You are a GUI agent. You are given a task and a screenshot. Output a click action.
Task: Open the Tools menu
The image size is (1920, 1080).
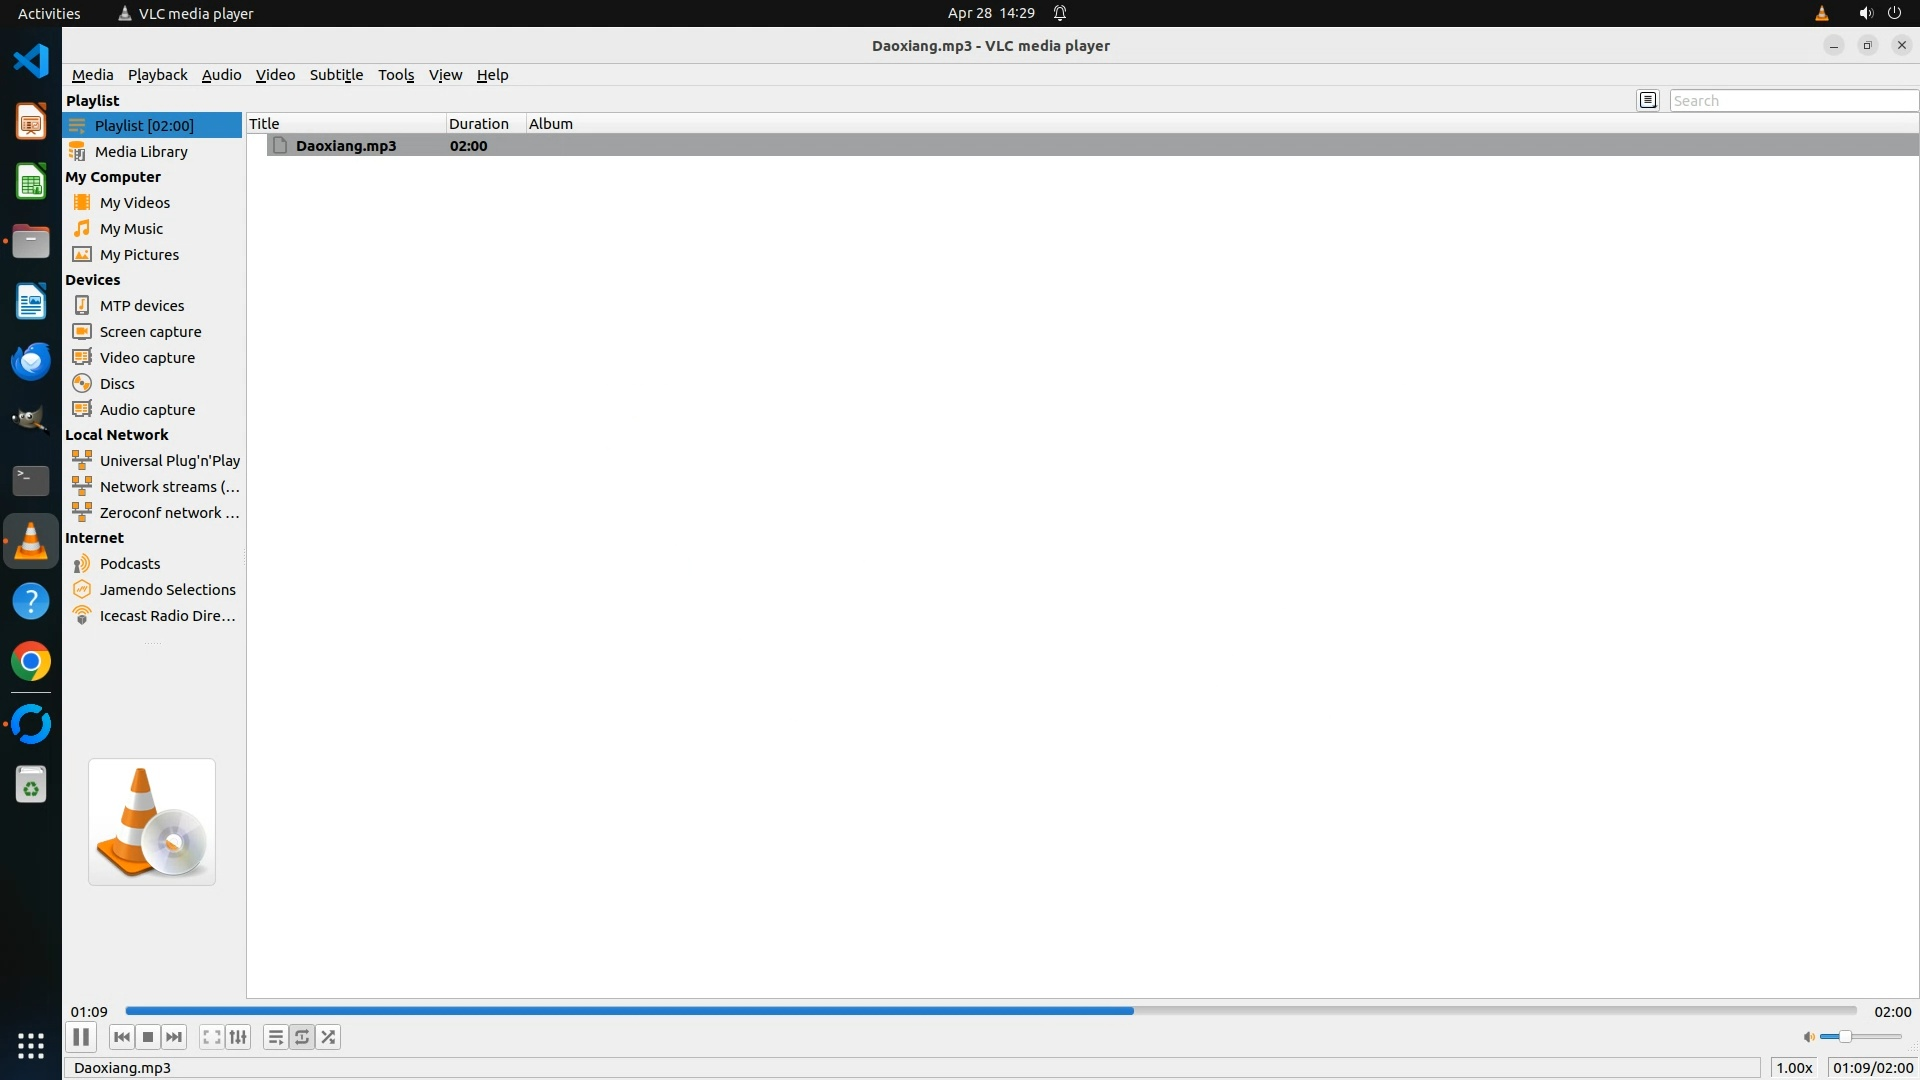tap(395, 75)
